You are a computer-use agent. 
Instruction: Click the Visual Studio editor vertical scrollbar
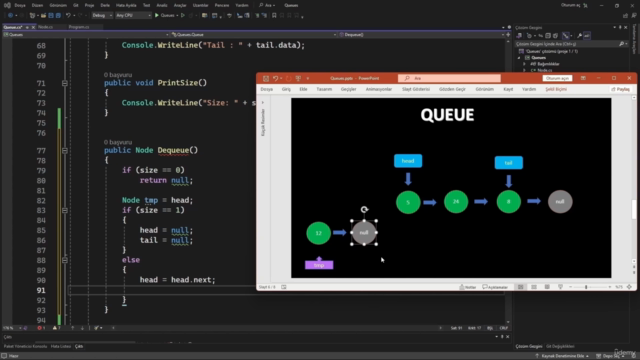[508, 182]
